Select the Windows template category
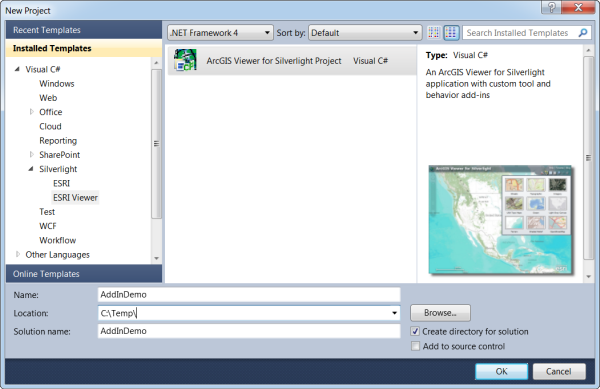This screenshot has width=600, height=389. coord(57,83)
